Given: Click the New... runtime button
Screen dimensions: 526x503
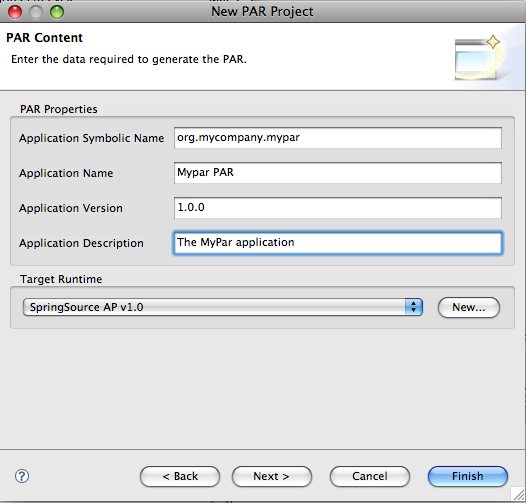Looking at the screenshot, I should pos(469,307).
